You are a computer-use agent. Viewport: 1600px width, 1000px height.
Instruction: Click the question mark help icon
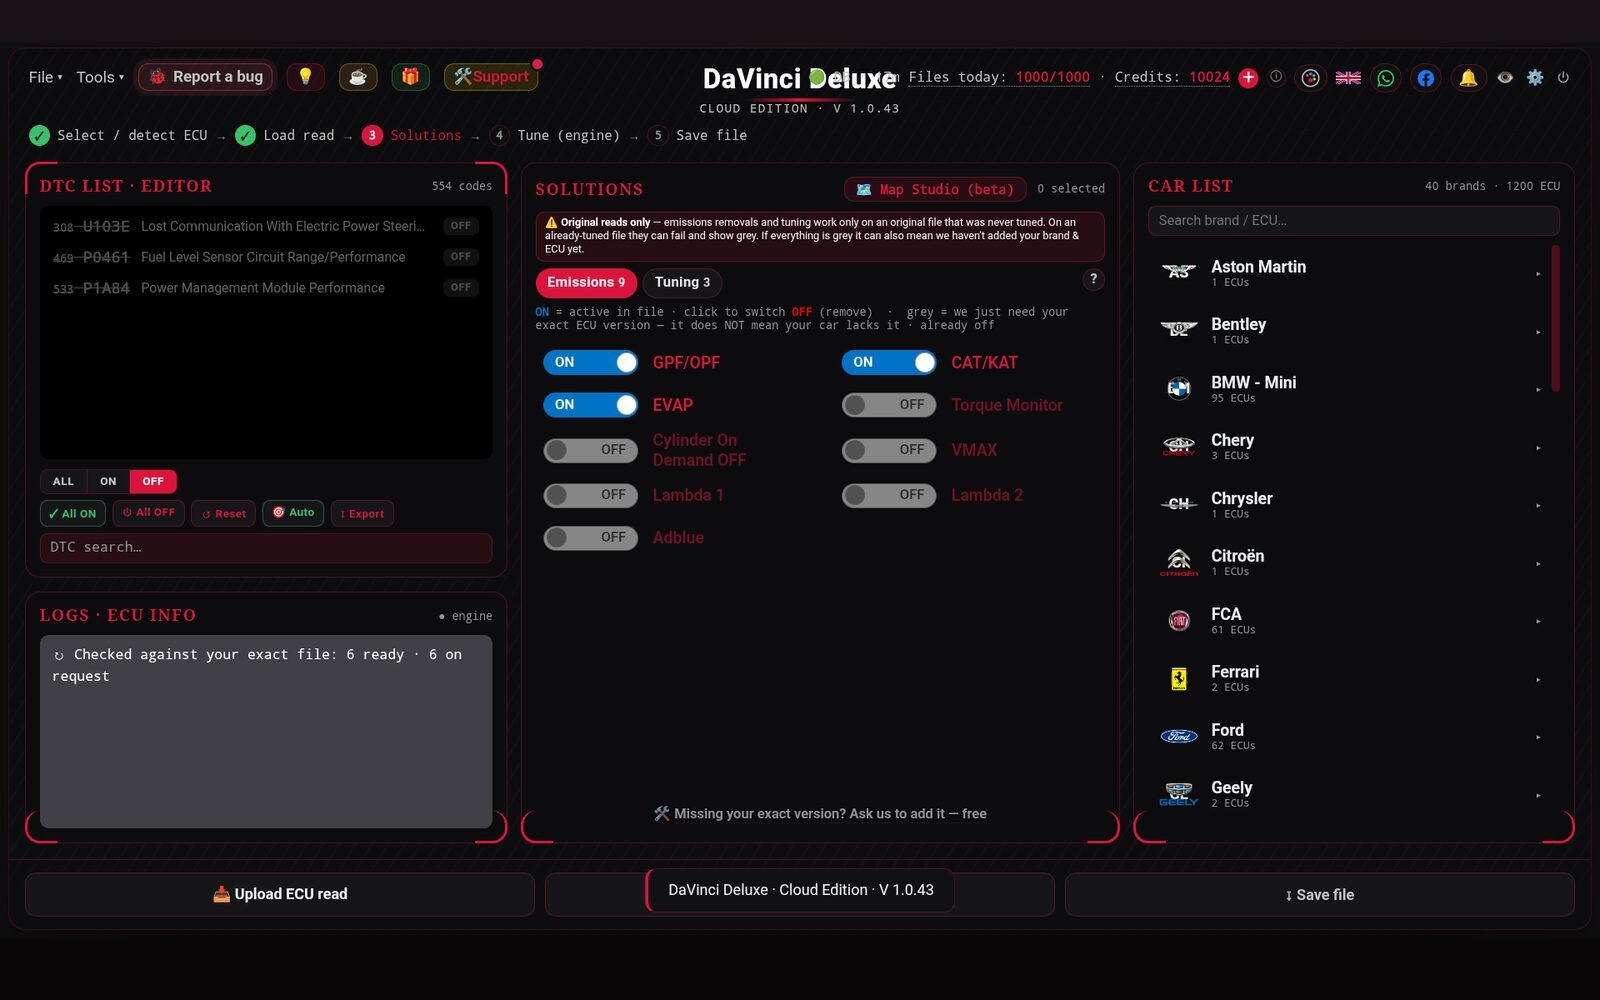1093,279
